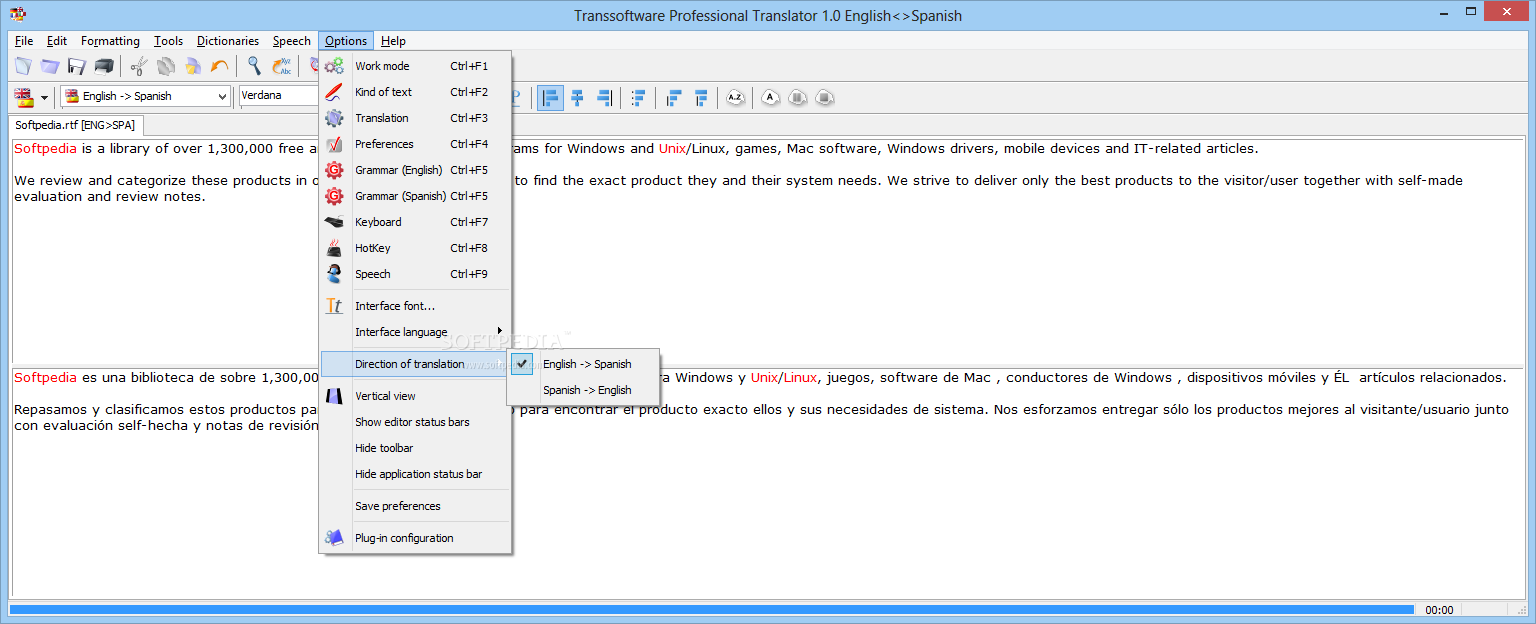The width and height of the screenshot is (1536, 624).
Task: Click the single 'A' bubble toolbar icon
Action: (x=770, y=97)
